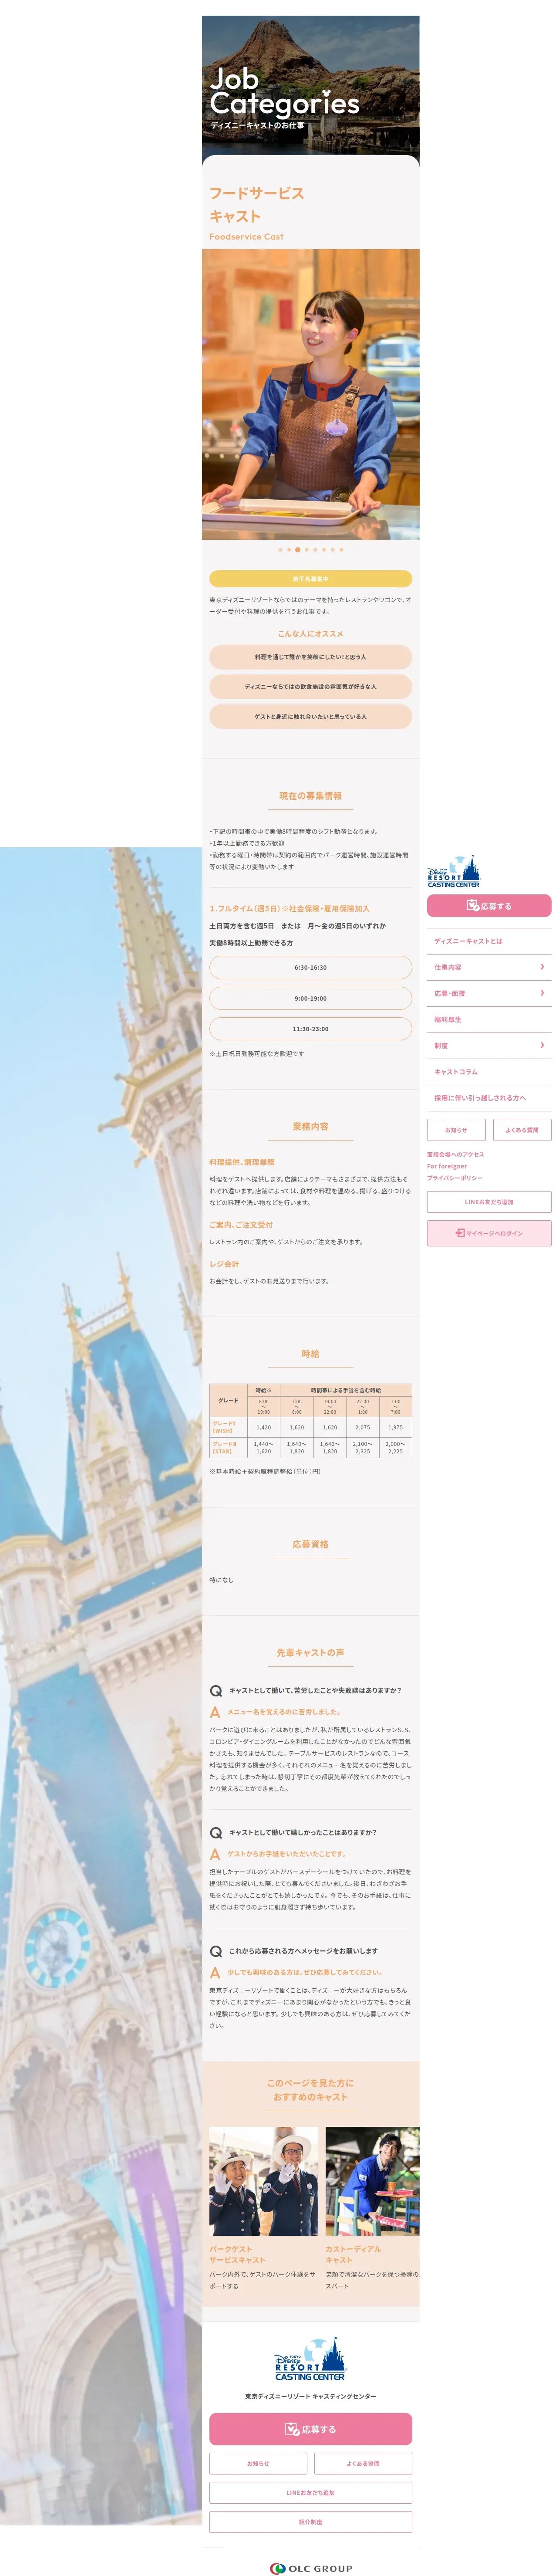The width and height of the screenshot is (559, 2576).
Task: Click ディズニーならではの飲食施設の雰囲気が好きな人 pill
Action: pos(311,687)
